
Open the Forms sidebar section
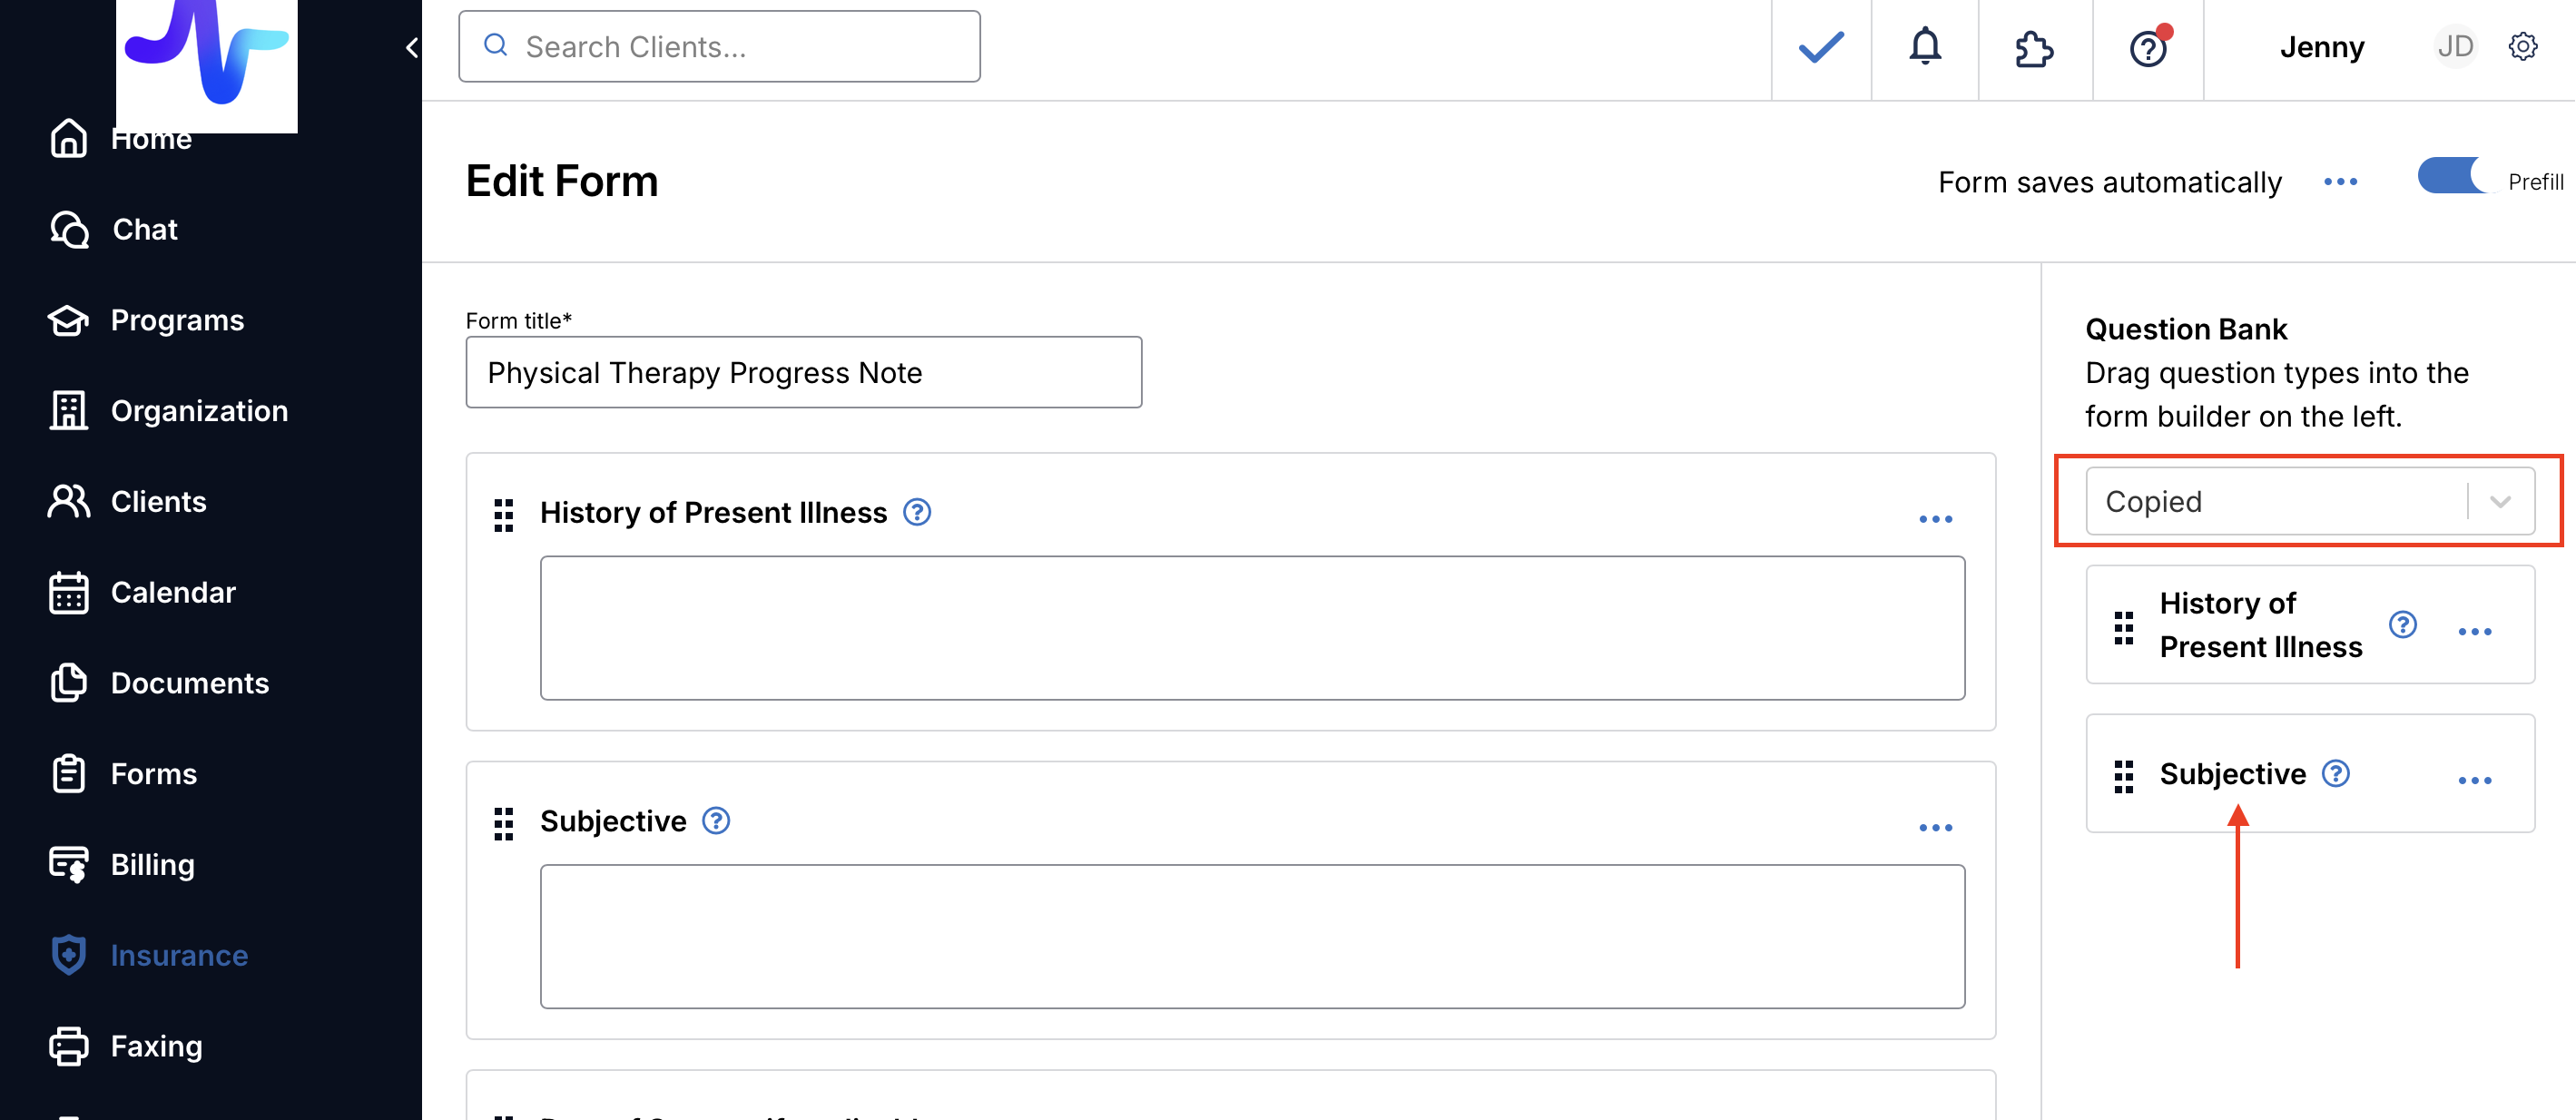click(153, 773)
